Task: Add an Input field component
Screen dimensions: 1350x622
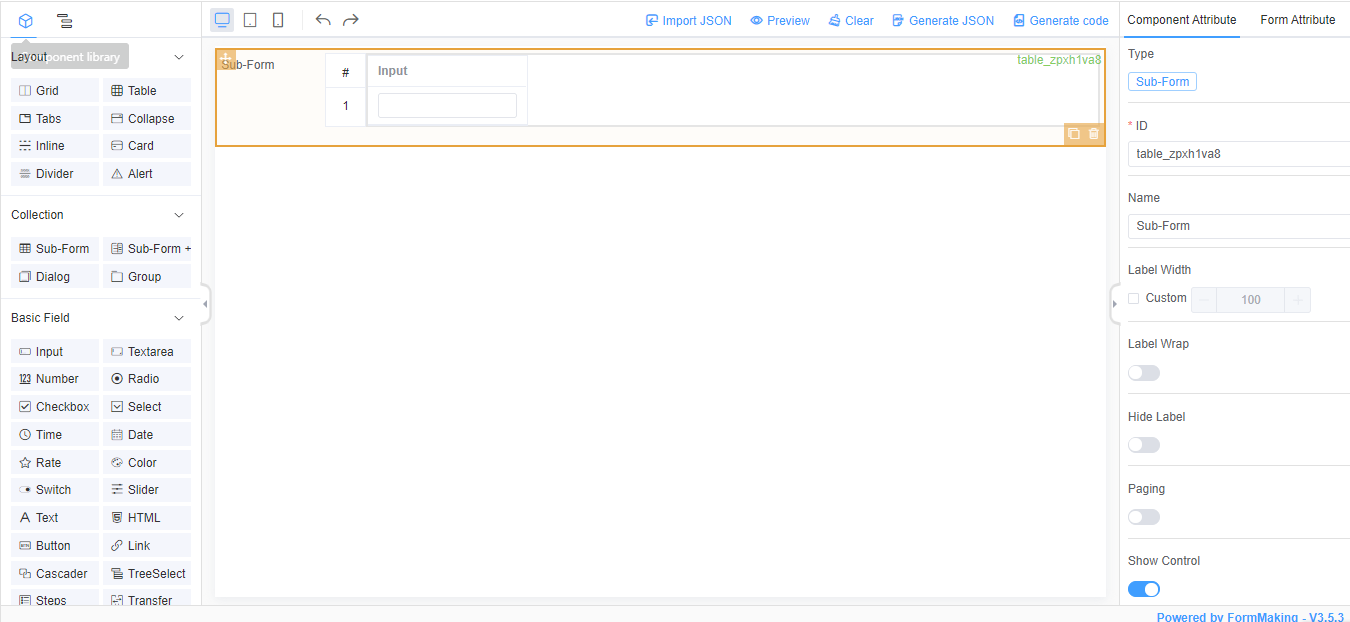Action: coord(55,352)
